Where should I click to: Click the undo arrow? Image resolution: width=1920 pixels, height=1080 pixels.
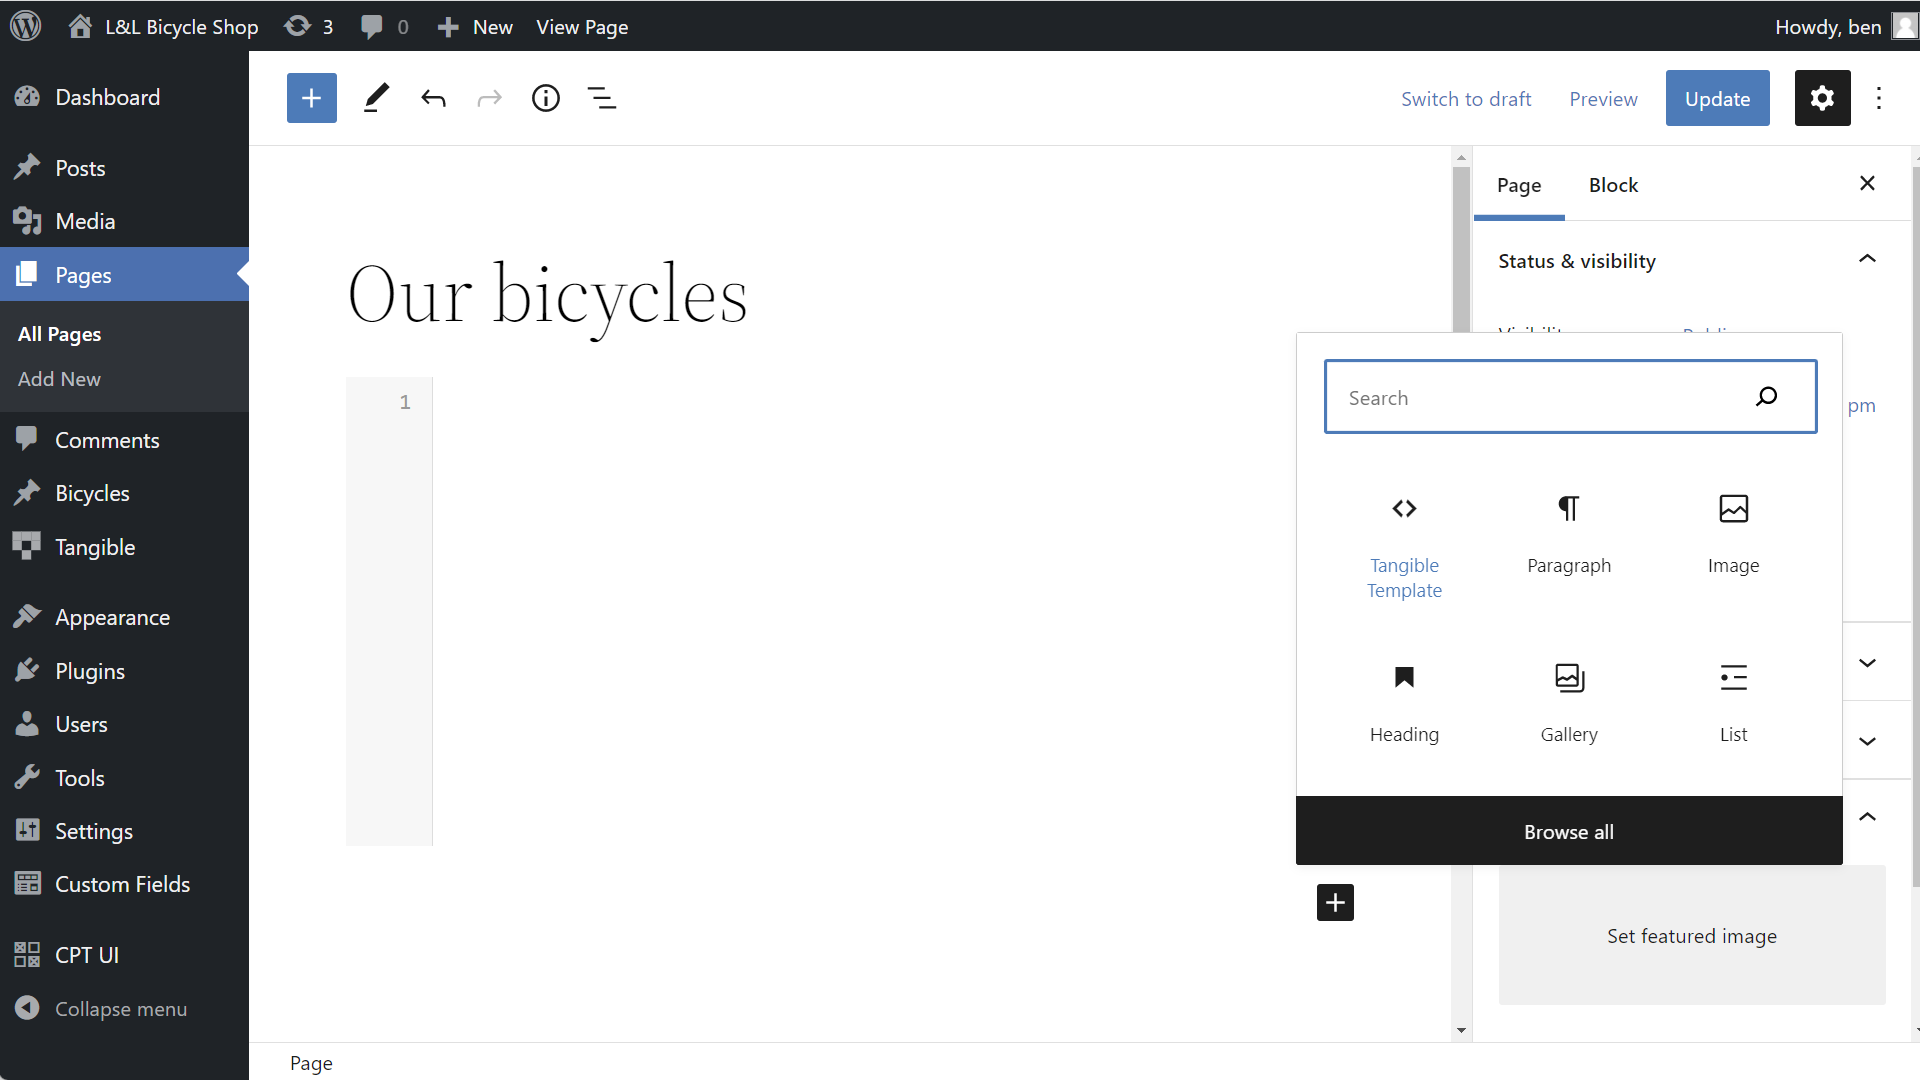click(433, 98)
